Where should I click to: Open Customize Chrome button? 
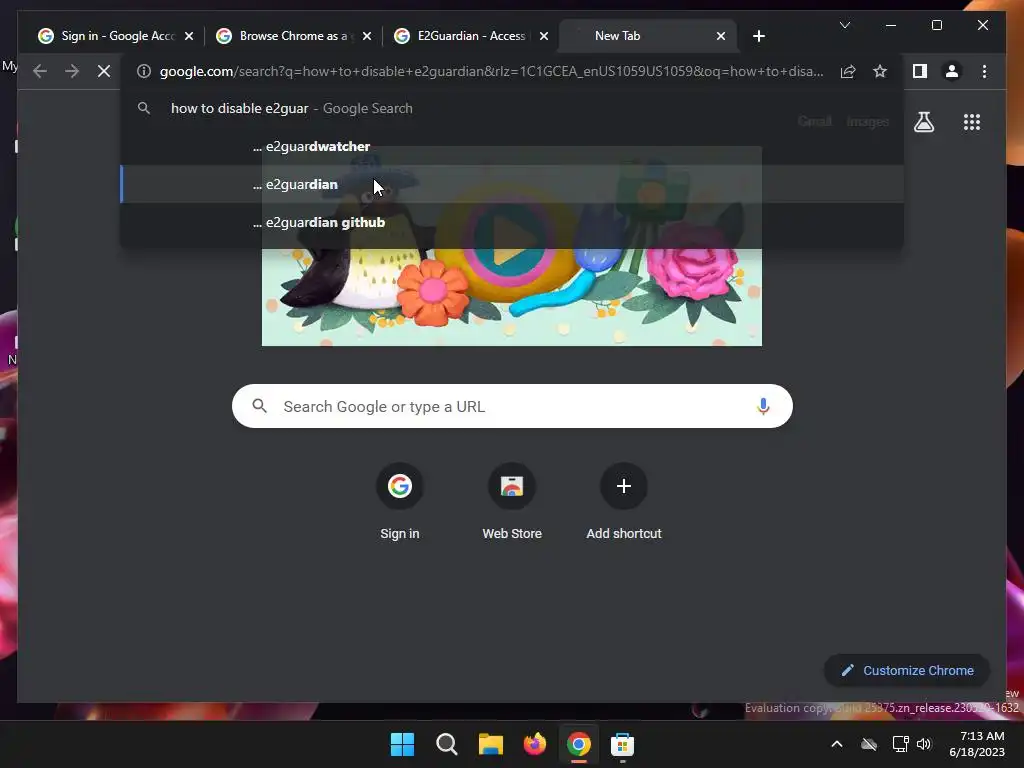906,671
